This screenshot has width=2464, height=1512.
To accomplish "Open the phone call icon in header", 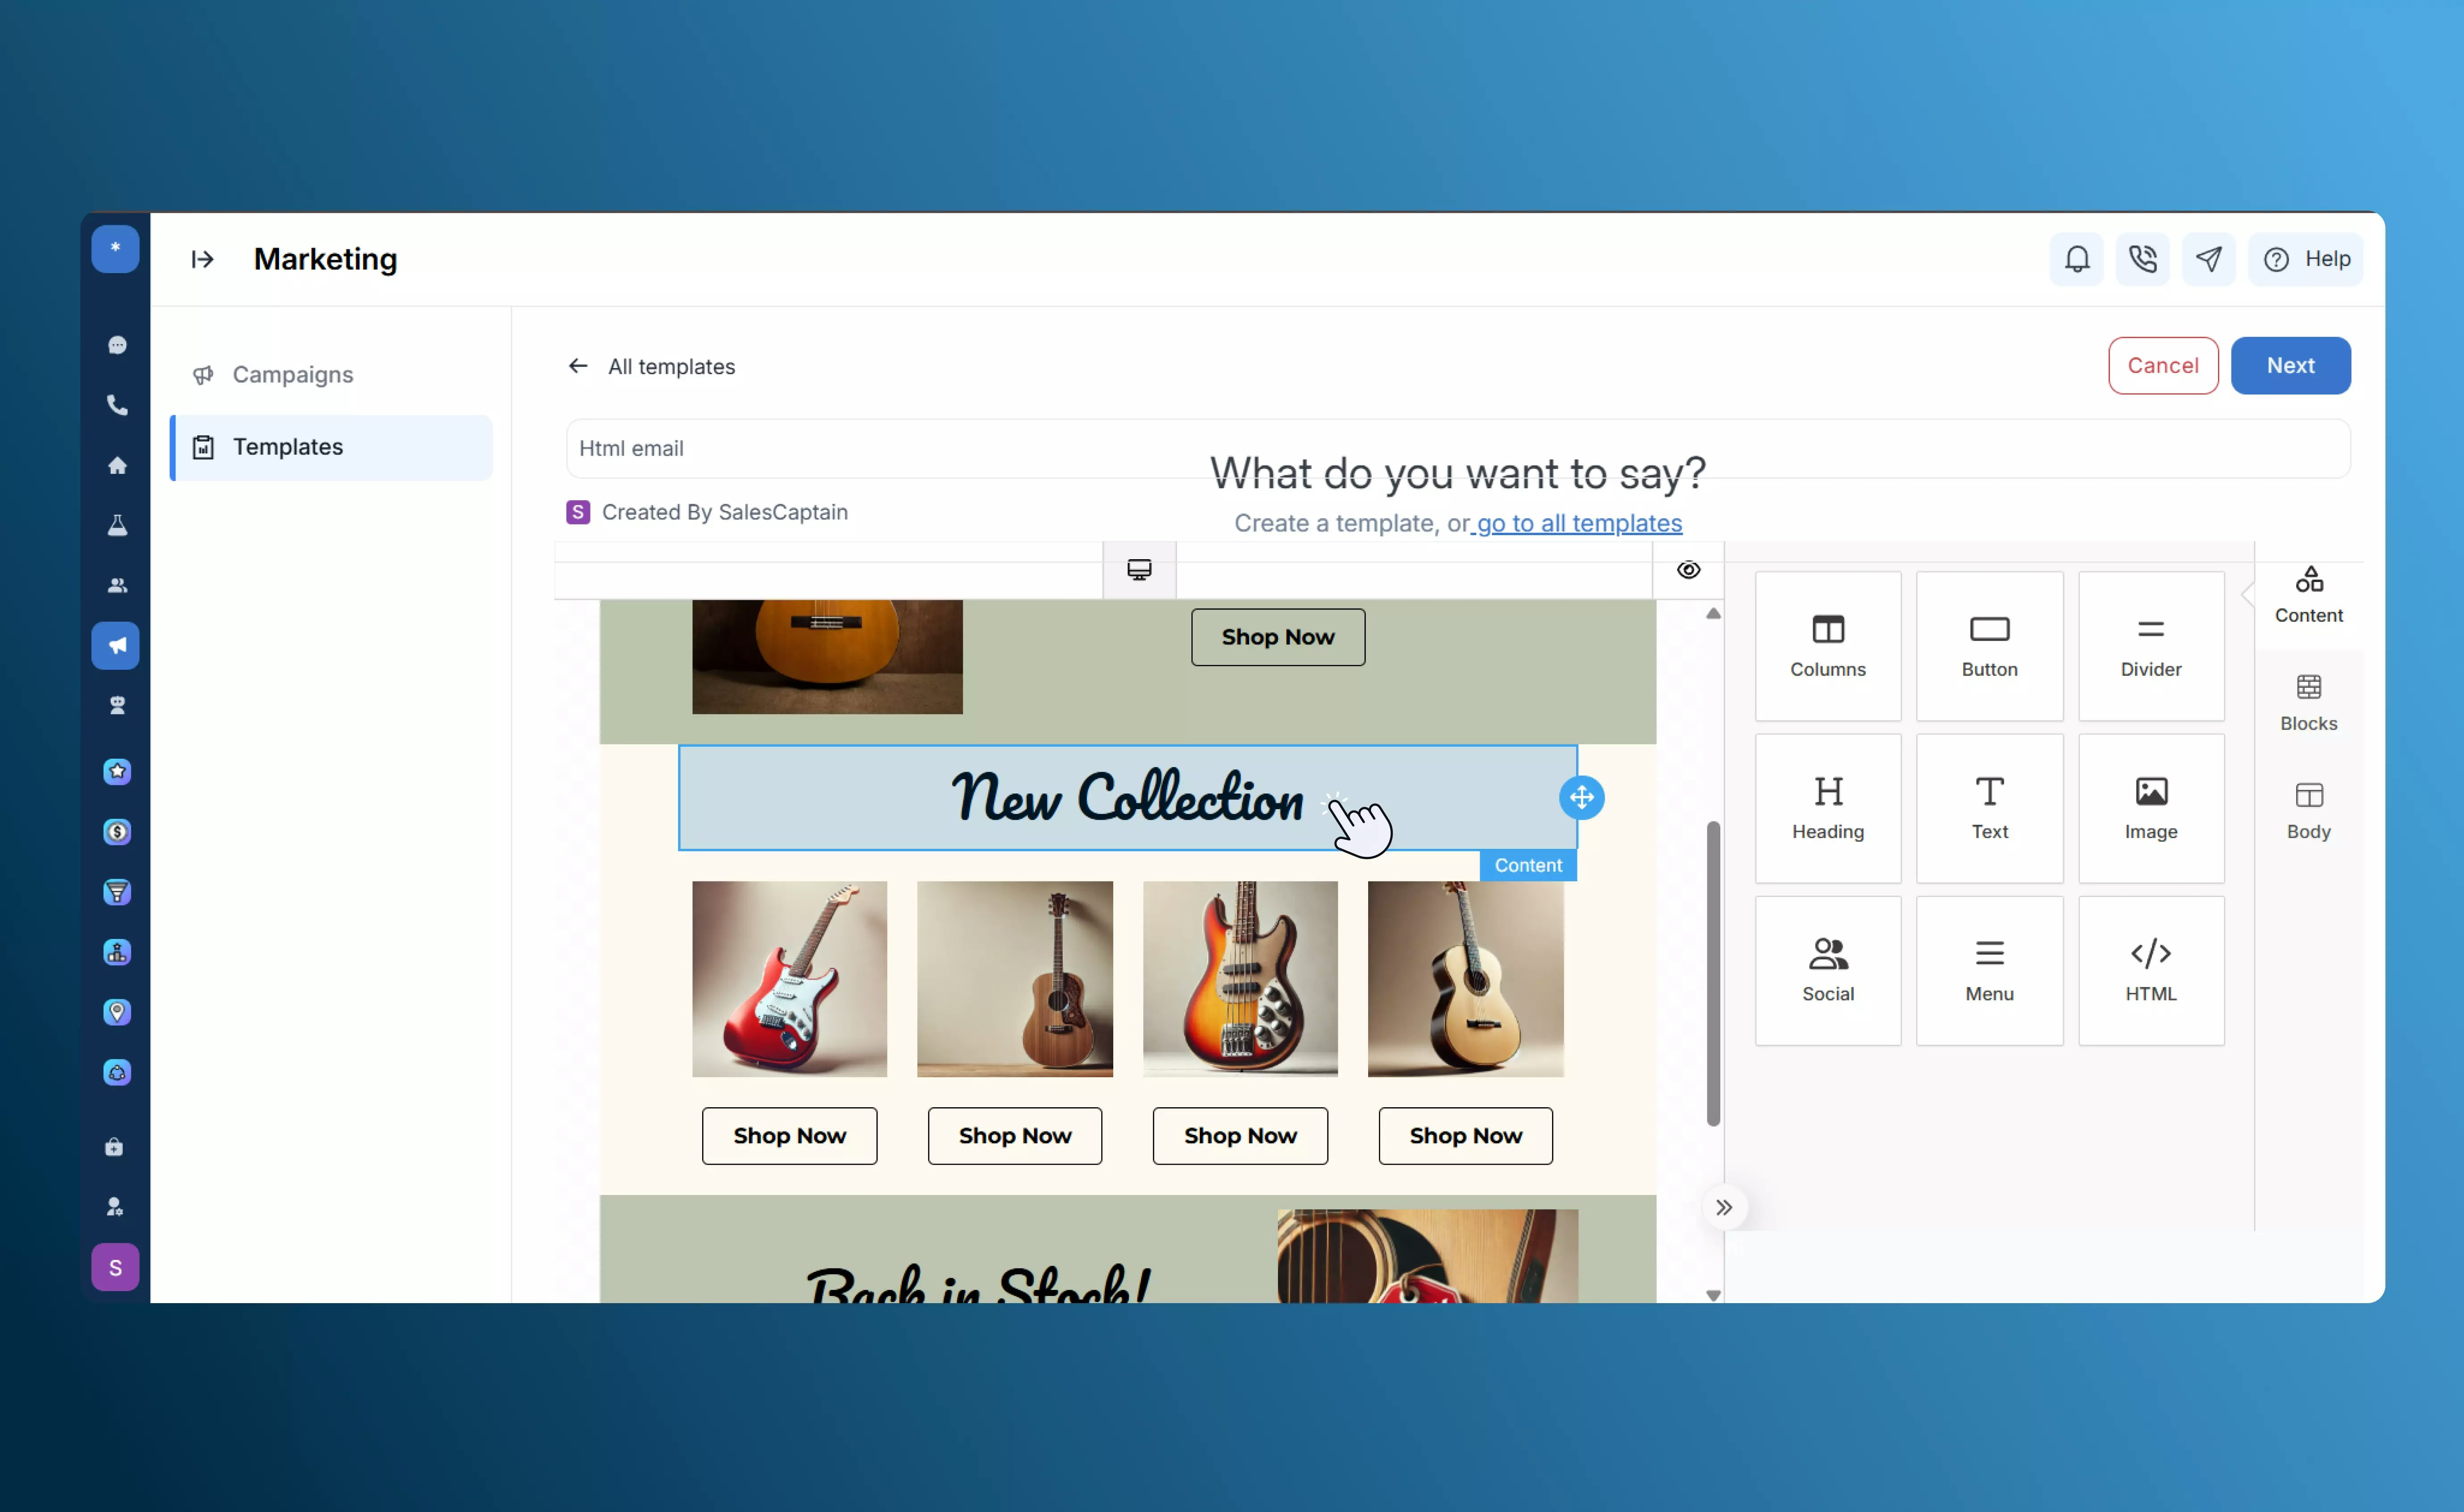I will point(2142,259).
